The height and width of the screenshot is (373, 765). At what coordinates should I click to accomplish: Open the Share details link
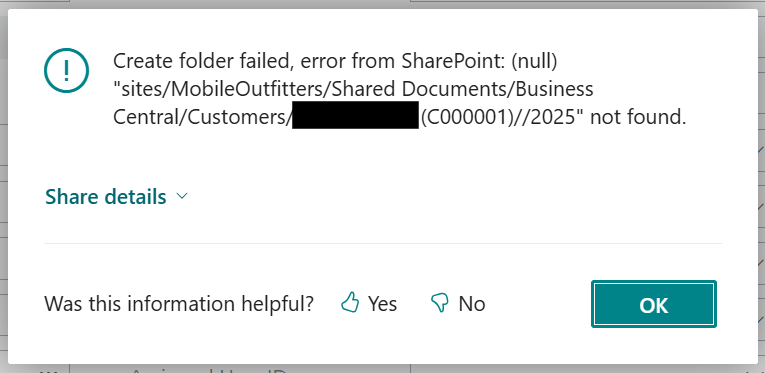pos(106,196)
